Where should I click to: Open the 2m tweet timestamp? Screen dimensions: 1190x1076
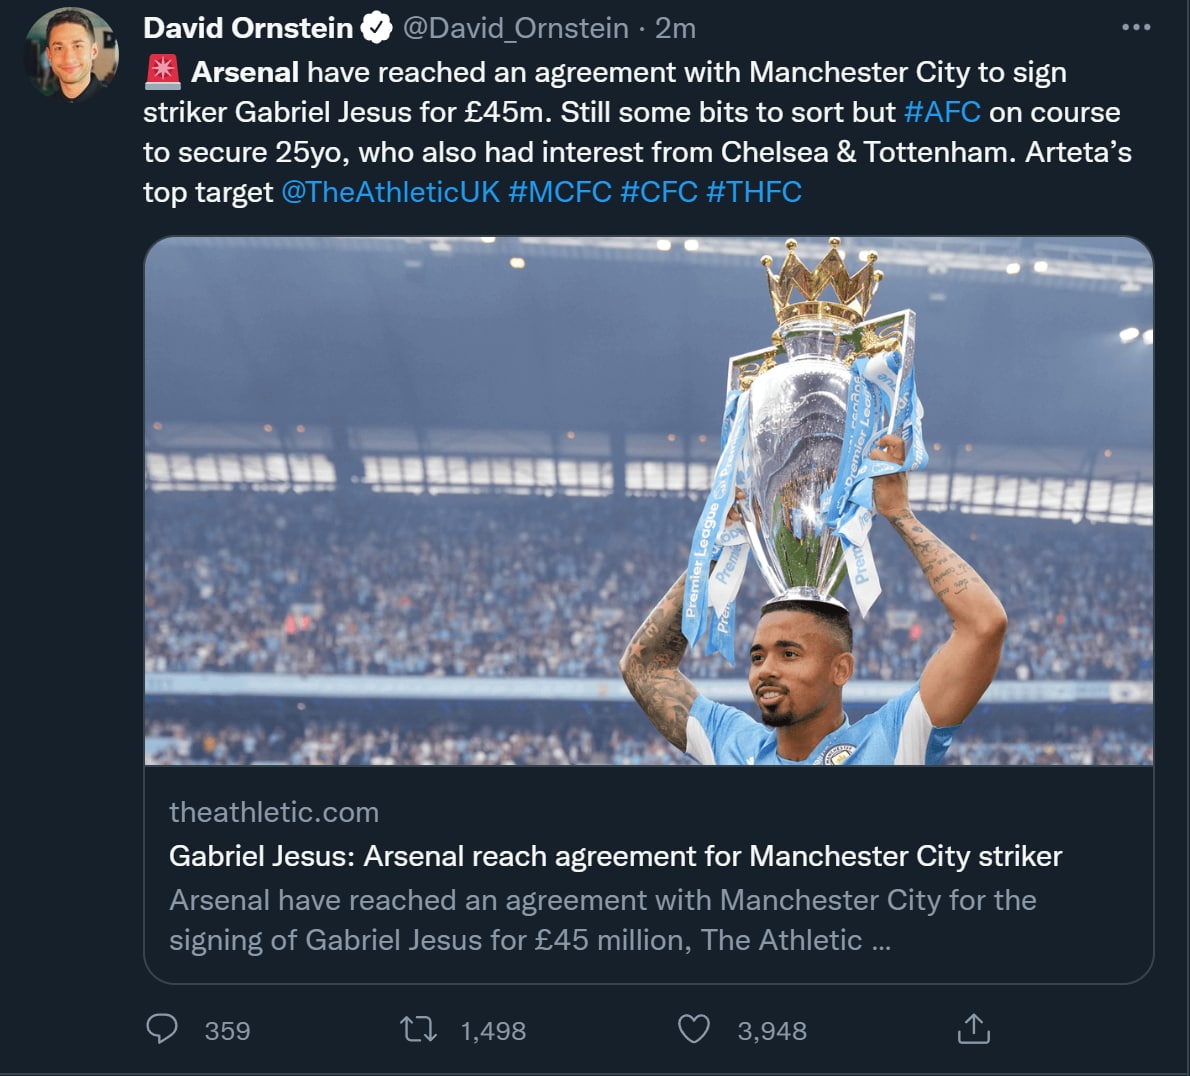[x=675, y=28]
